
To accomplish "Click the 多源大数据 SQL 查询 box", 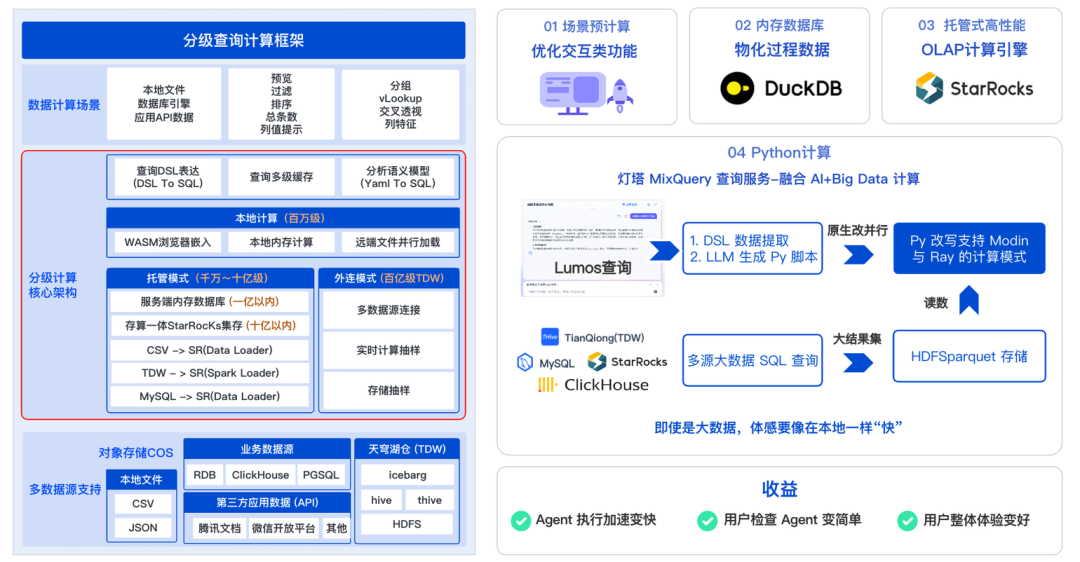I will (753, 360).
